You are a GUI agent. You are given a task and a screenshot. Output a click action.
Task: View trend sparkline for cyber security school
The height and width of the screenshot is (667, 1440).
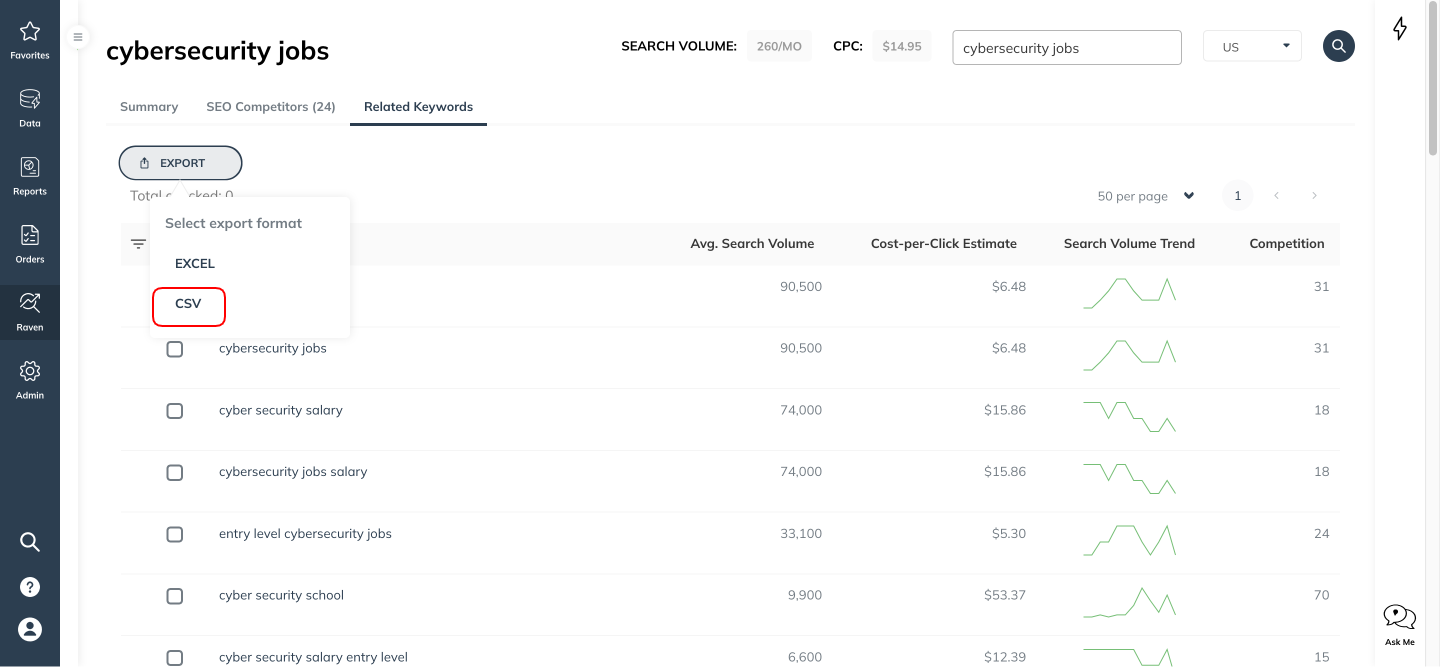(x=1130, y=601)
